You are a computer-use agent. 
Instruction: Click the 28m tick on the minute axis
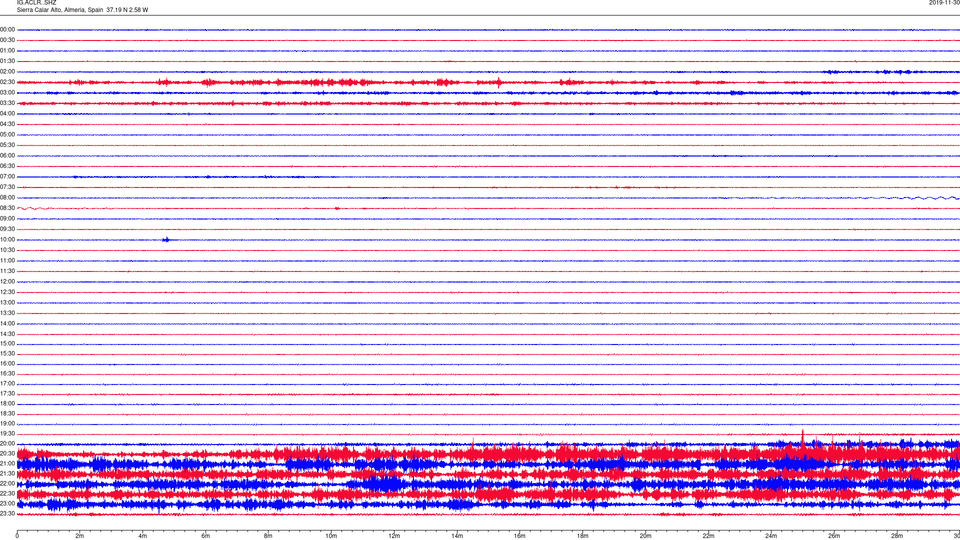point(897,536)
